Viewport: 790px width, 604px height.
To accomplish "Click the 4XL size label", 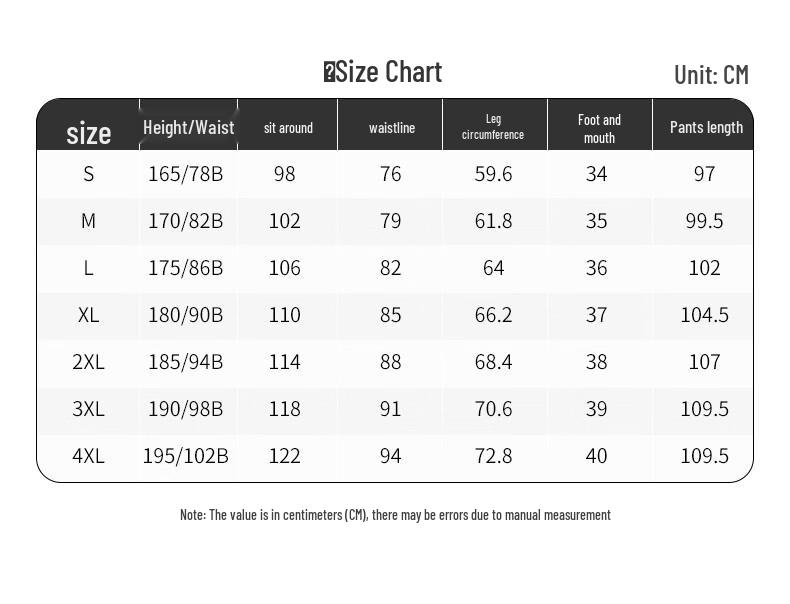I will (x=89, y=456).
